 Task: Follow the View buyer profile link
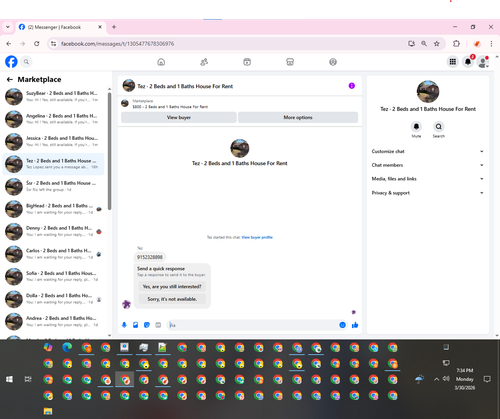click(257, 237)
